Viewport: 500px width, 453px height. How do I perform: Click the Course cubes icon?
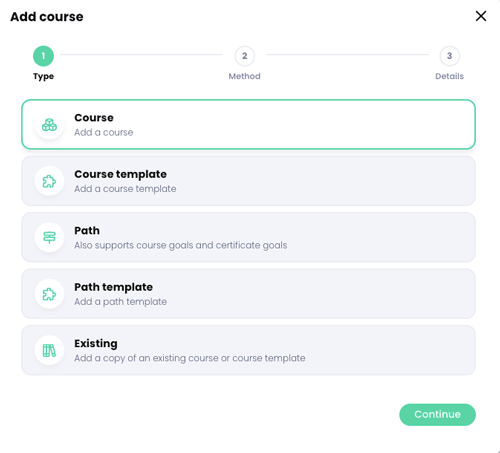pos(49,125)
